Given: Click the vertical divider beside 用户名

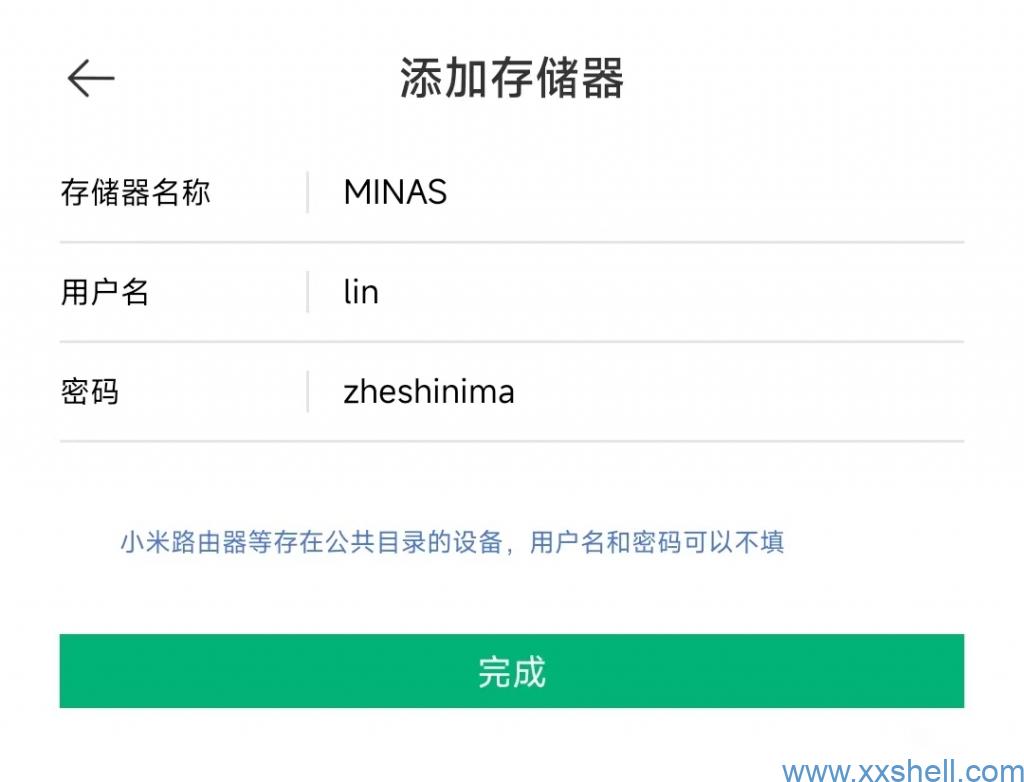Looking at the screenshot, I should point(307,292).
